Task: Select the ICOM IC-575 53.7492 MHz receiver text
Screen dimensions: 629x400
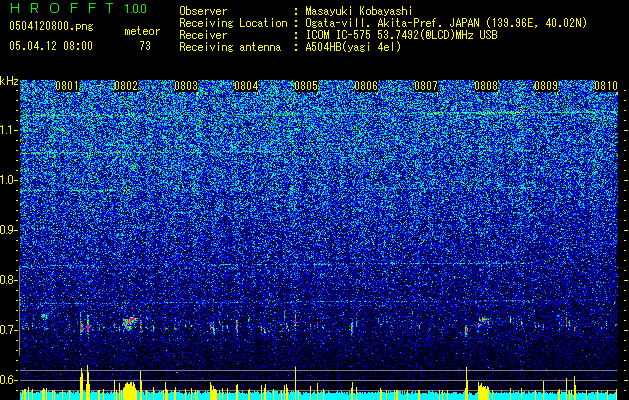Action: [401, 35]
